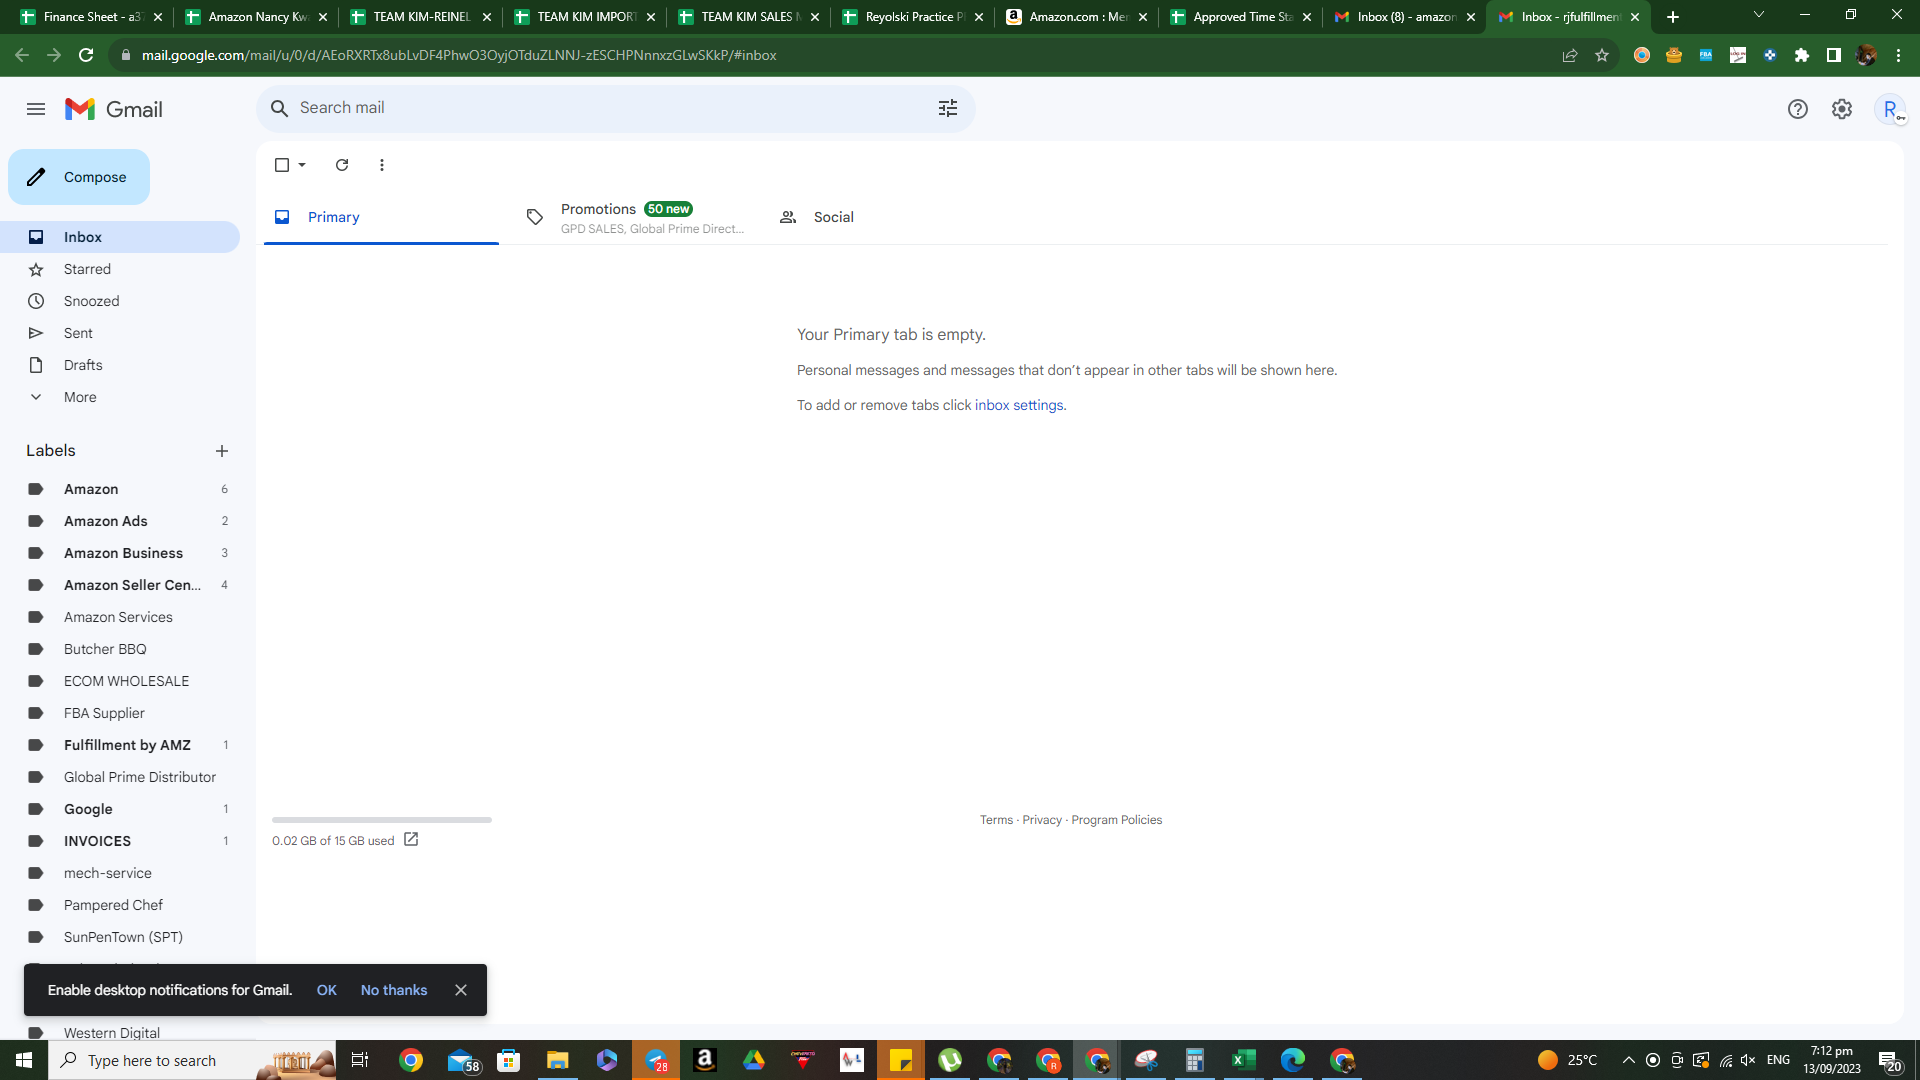
Task: Open Task View on the taskbar
Action: (x=360, y=1060)
